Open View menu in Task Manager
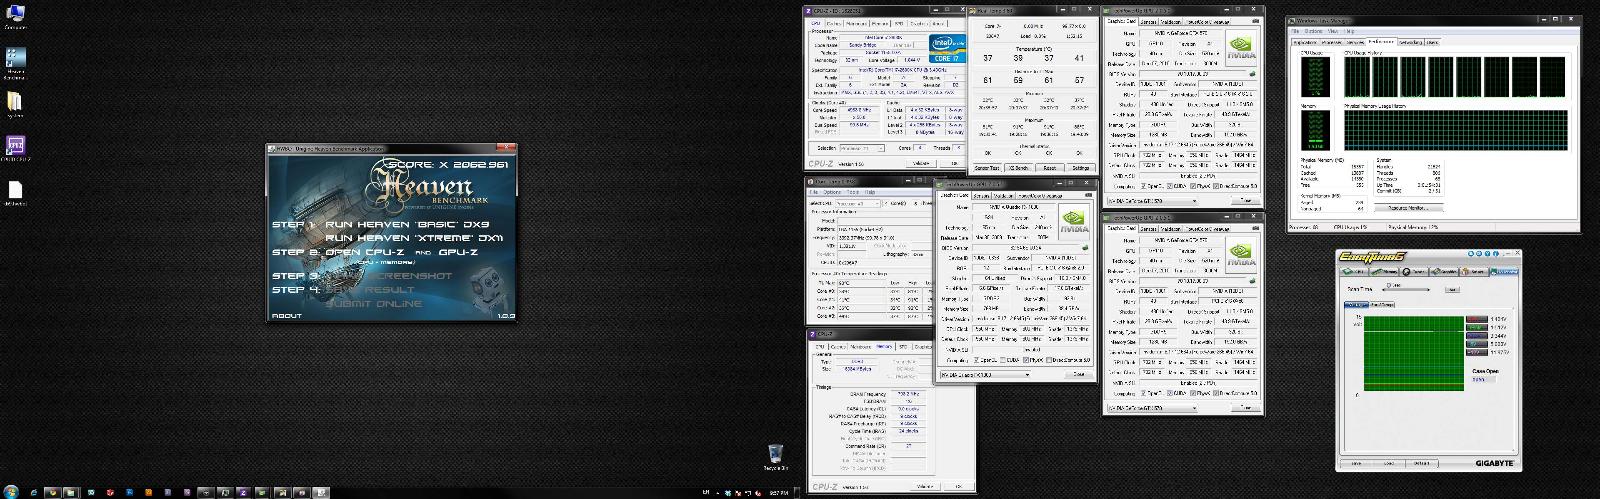Viewport: 1600px width, 499px height. click(x=1333, y=31)
